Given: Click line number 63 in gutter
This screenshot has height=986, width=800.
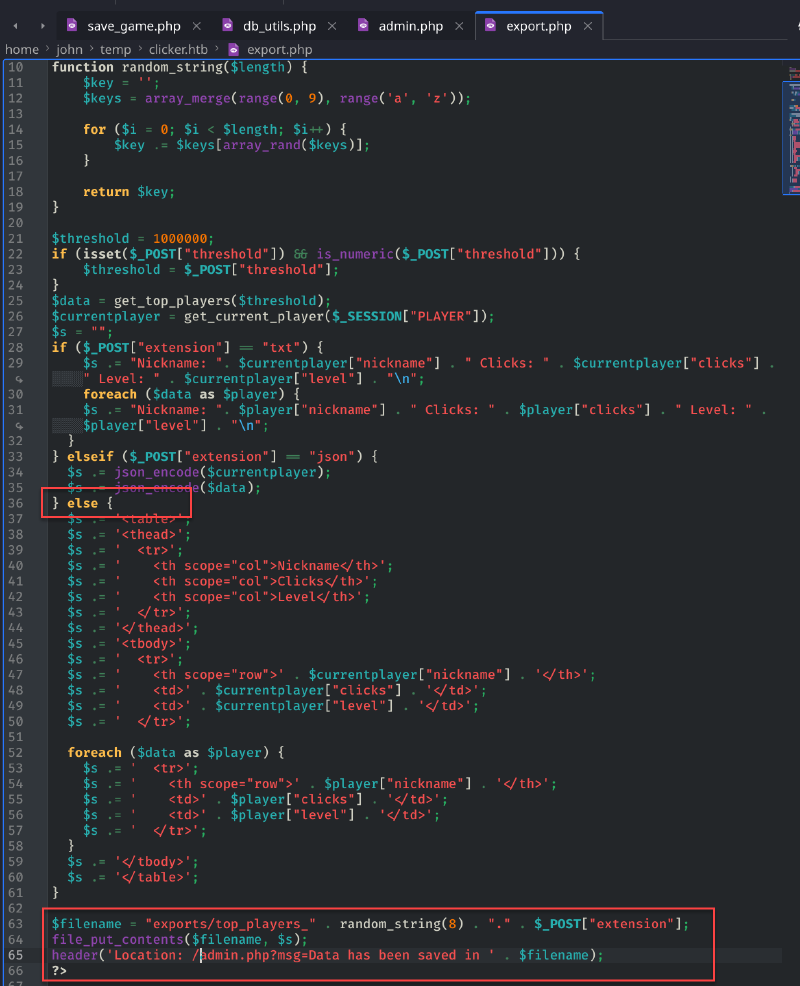Looking at the screenshot, I should [x=16, y=924].
